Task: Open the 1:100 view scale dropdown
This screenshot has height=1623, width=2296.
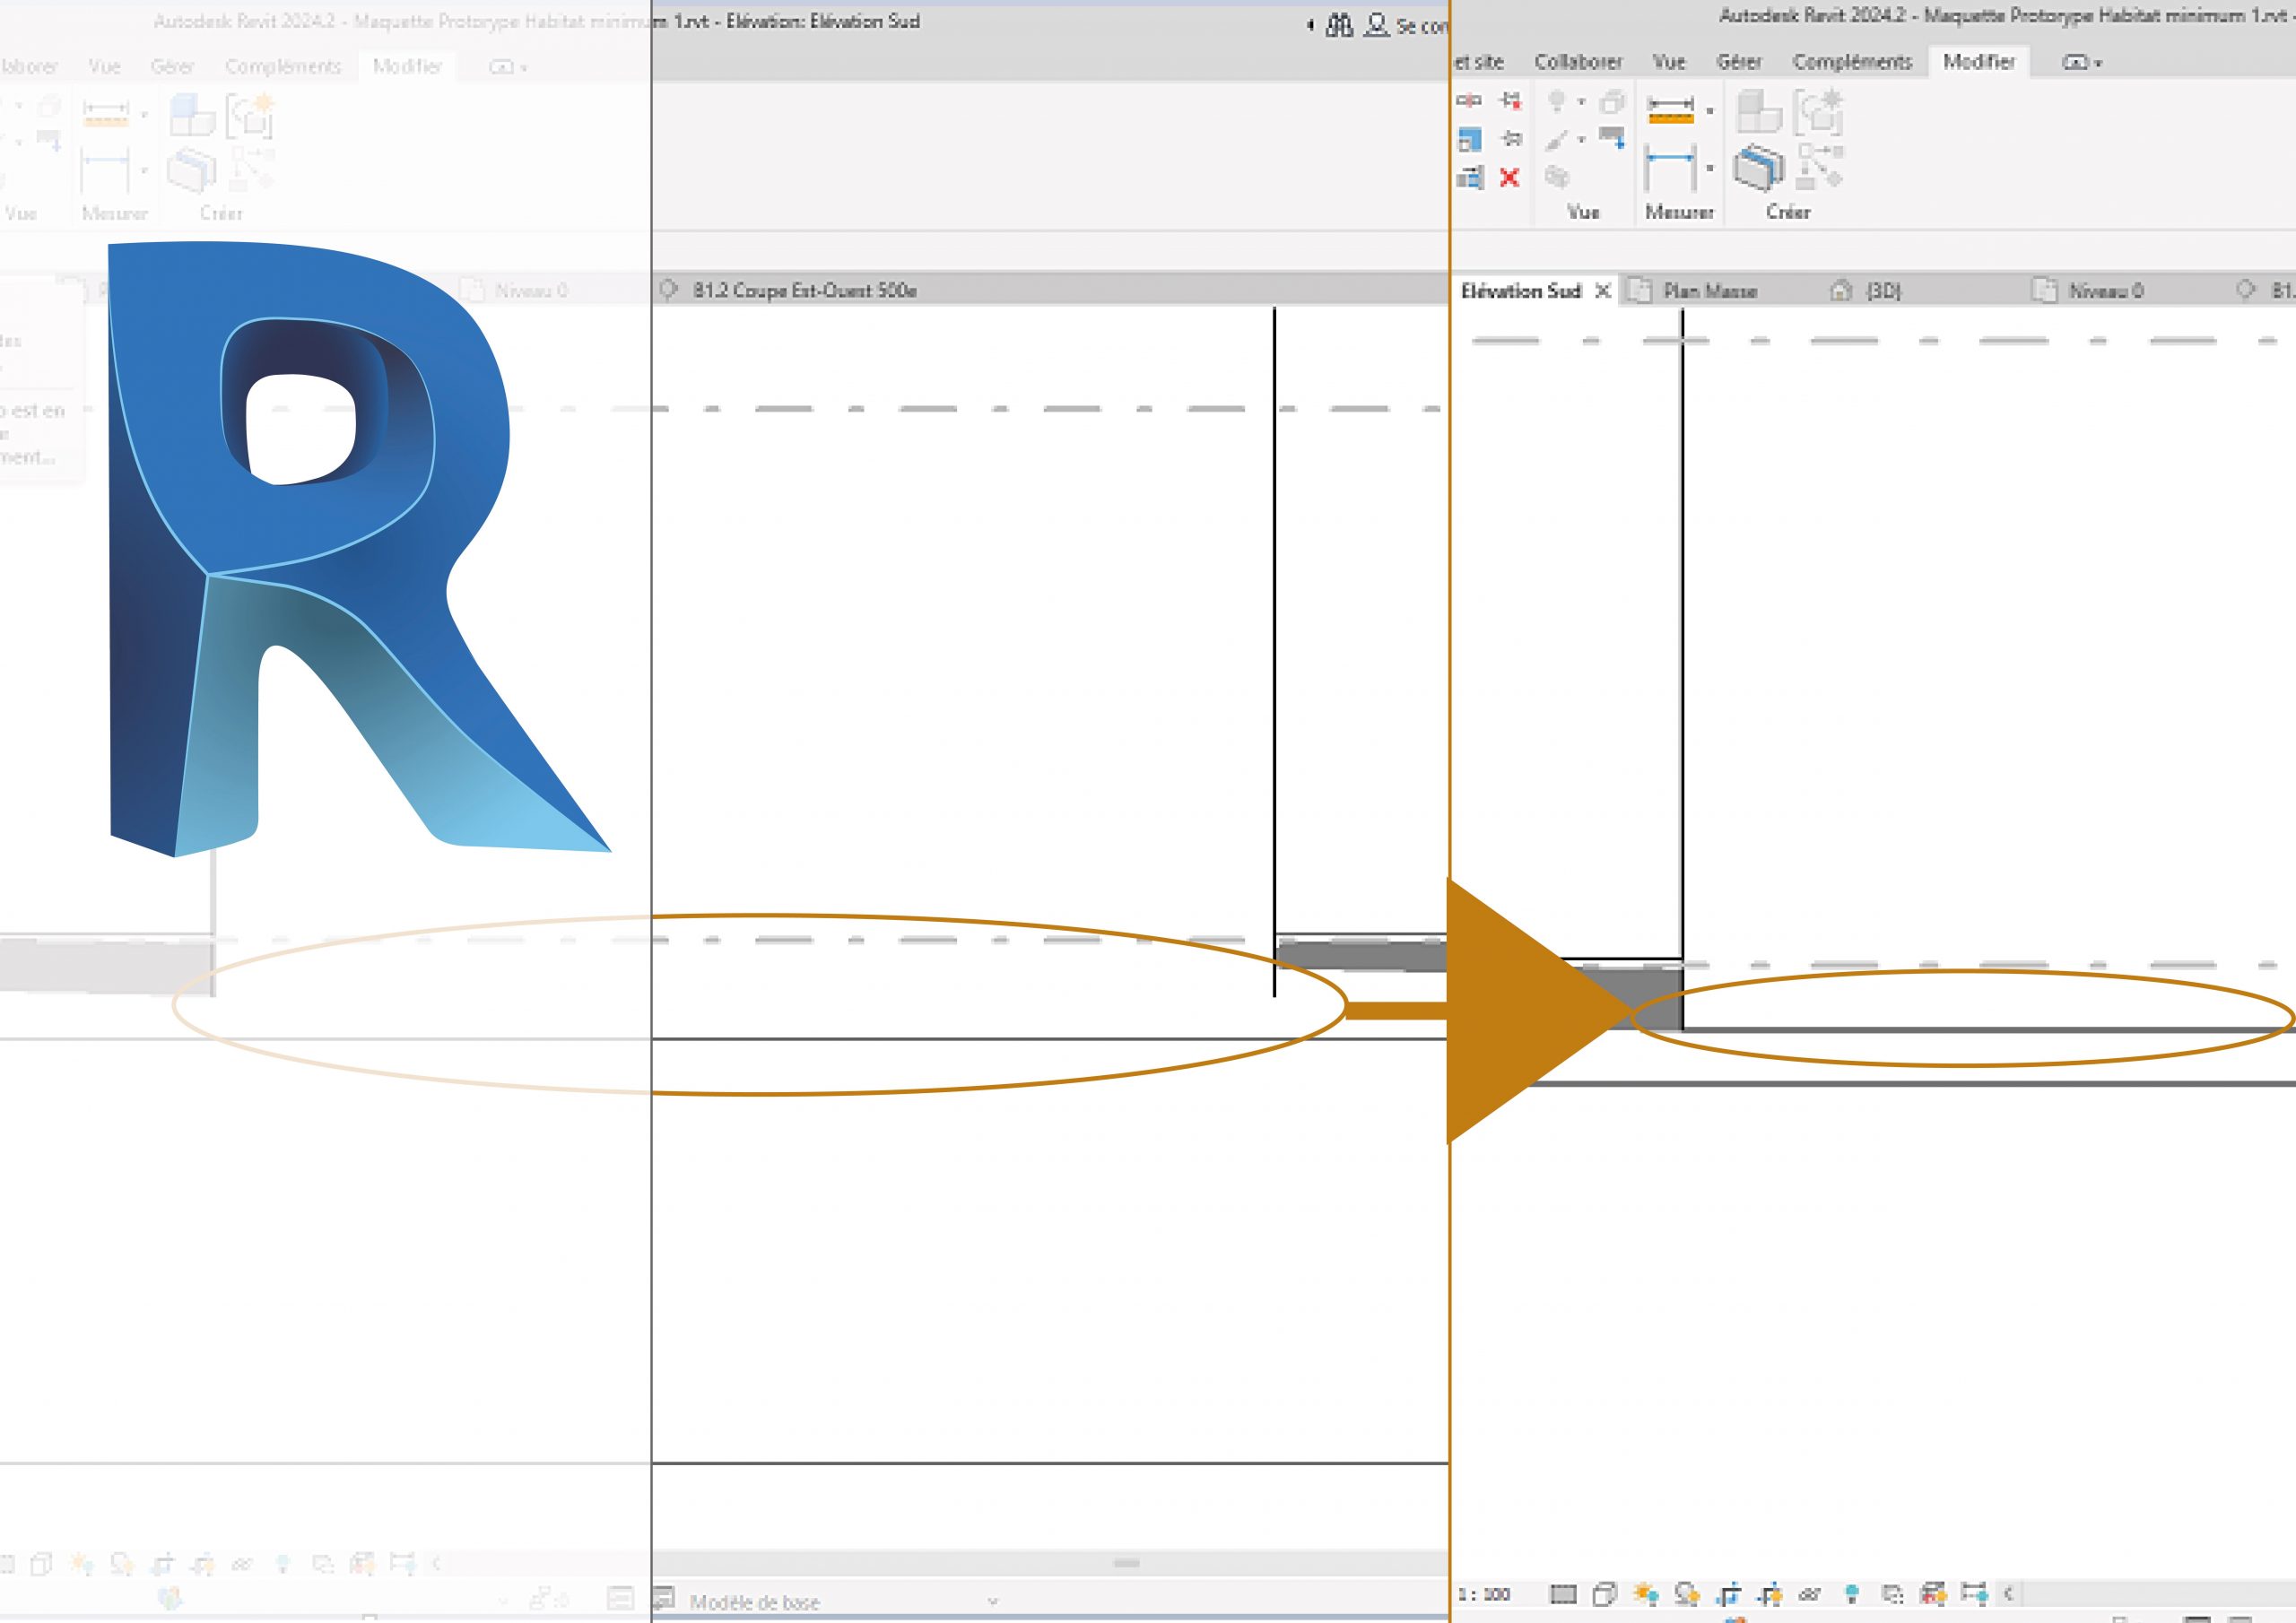Action: pos(1485,1594)
